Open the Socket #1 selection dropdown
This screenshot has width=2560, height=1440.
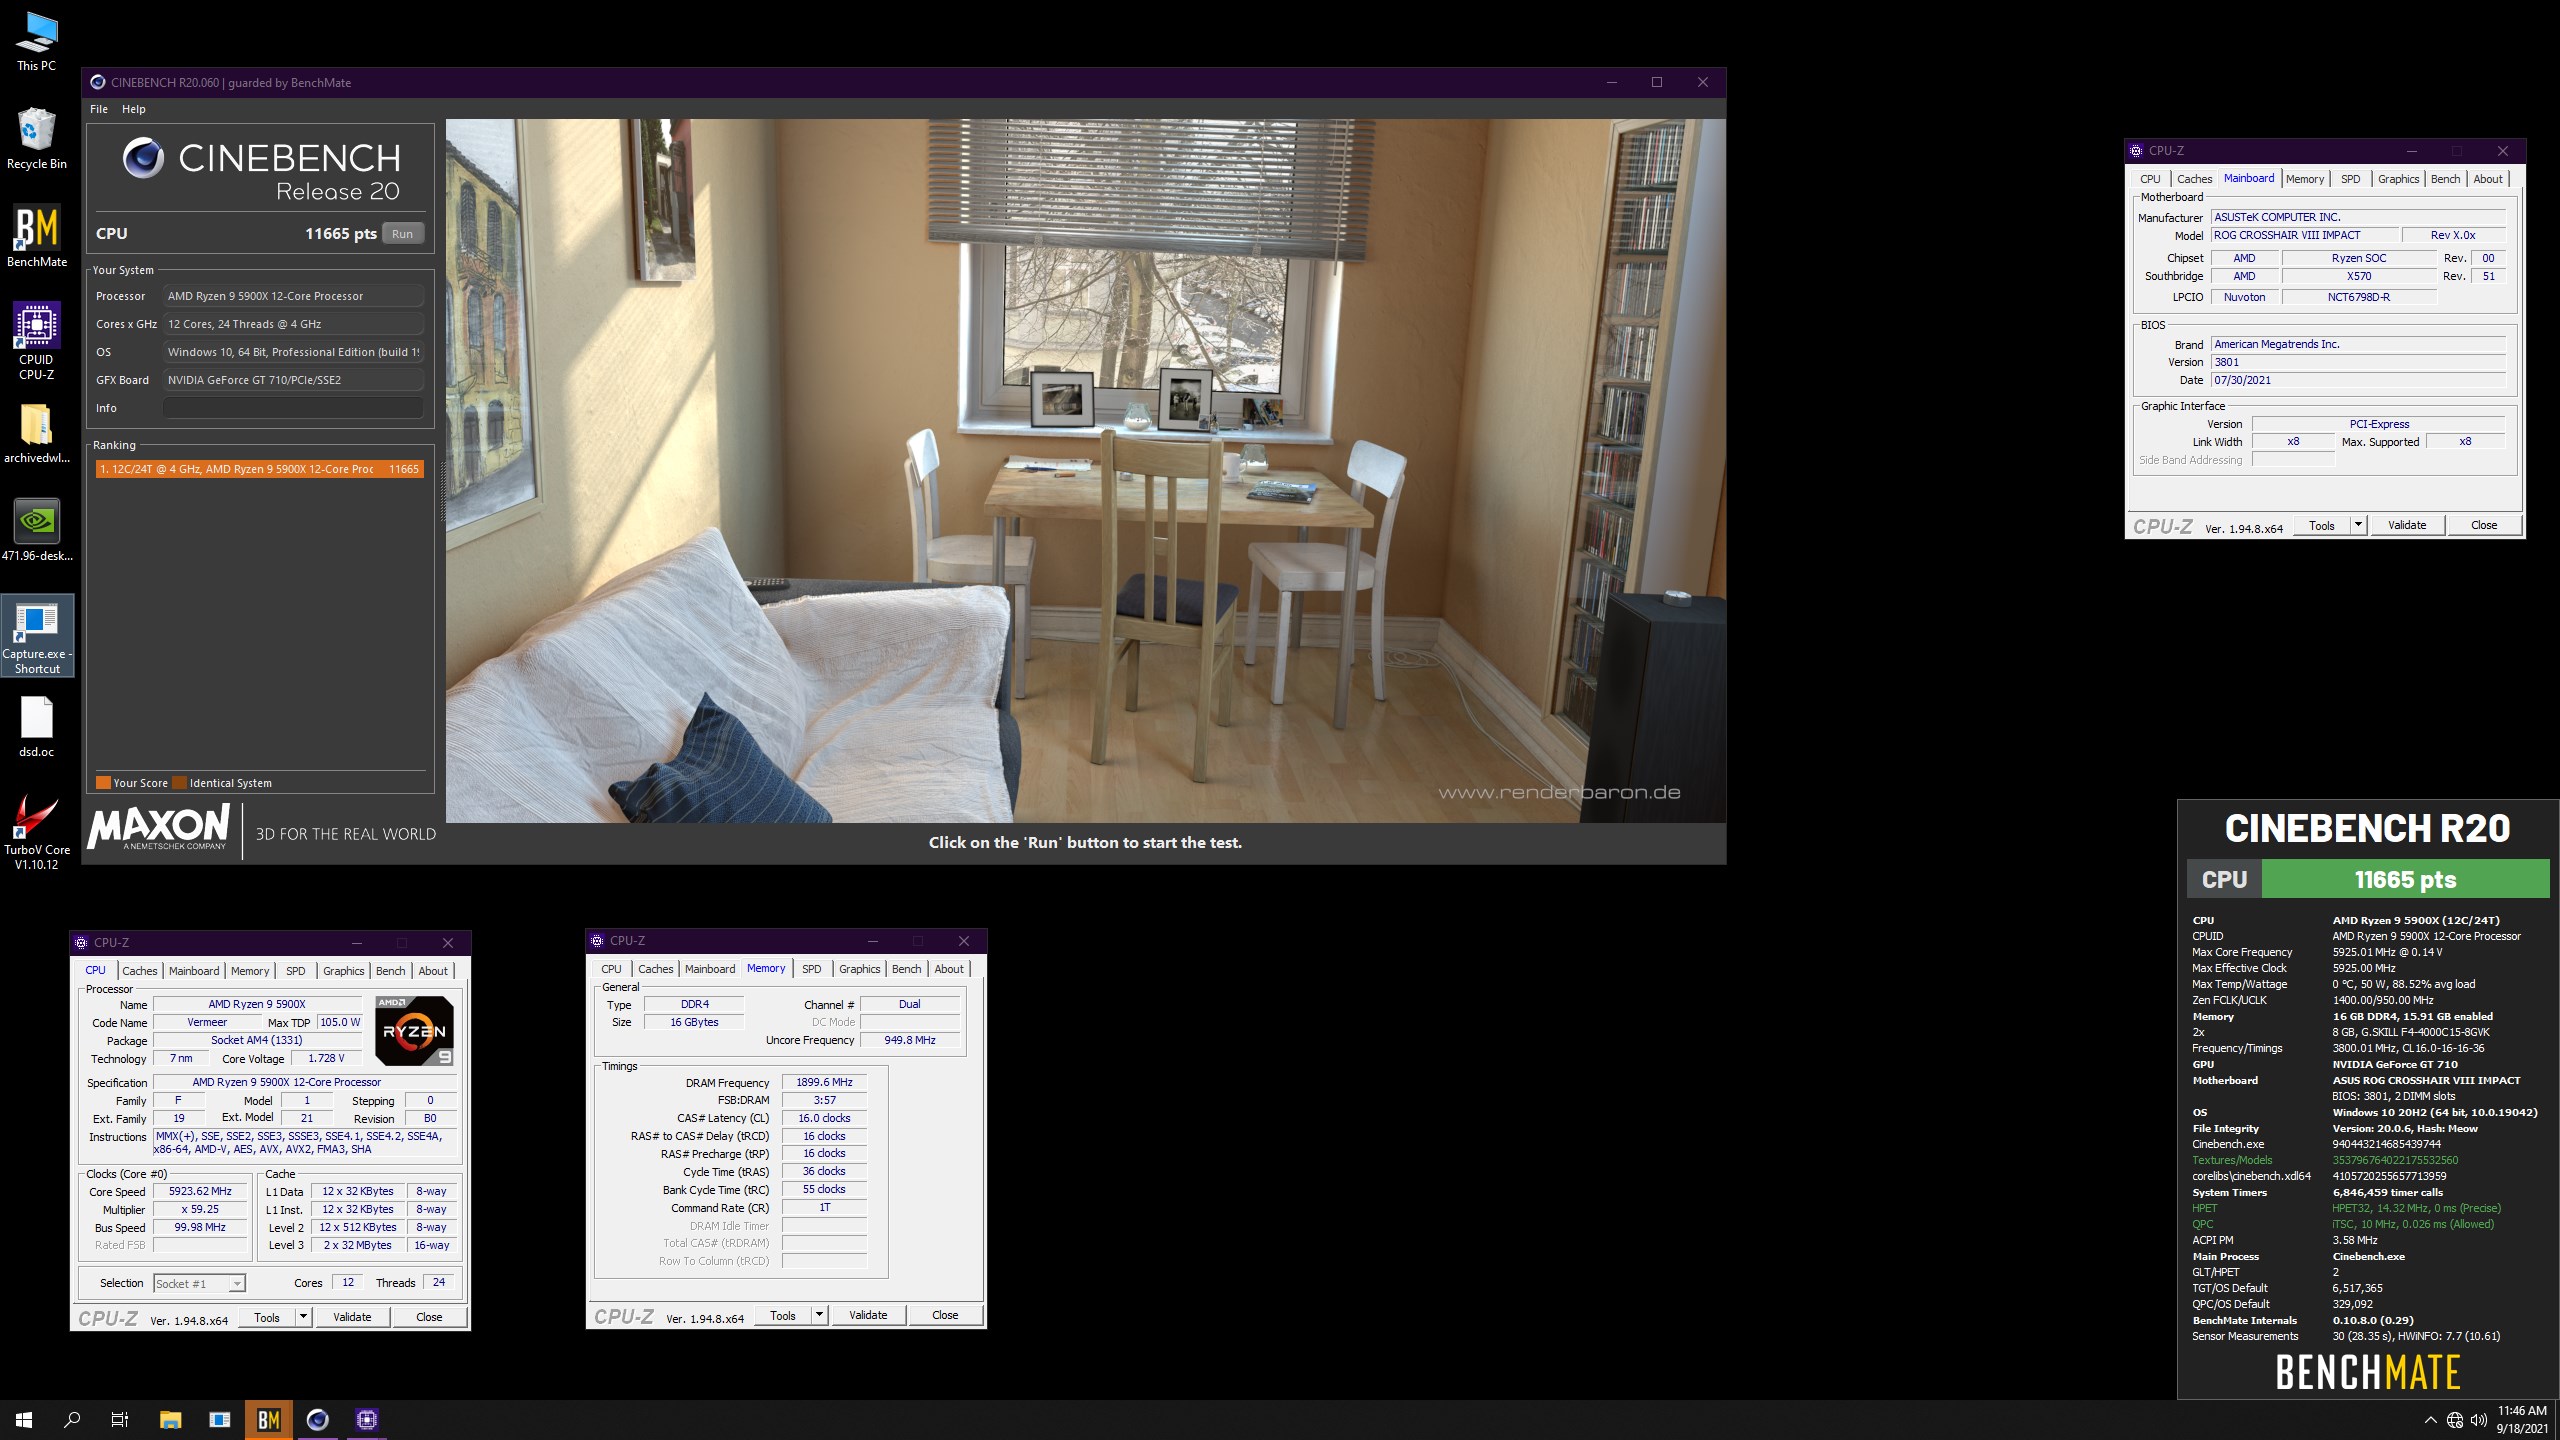(199, 1283)
